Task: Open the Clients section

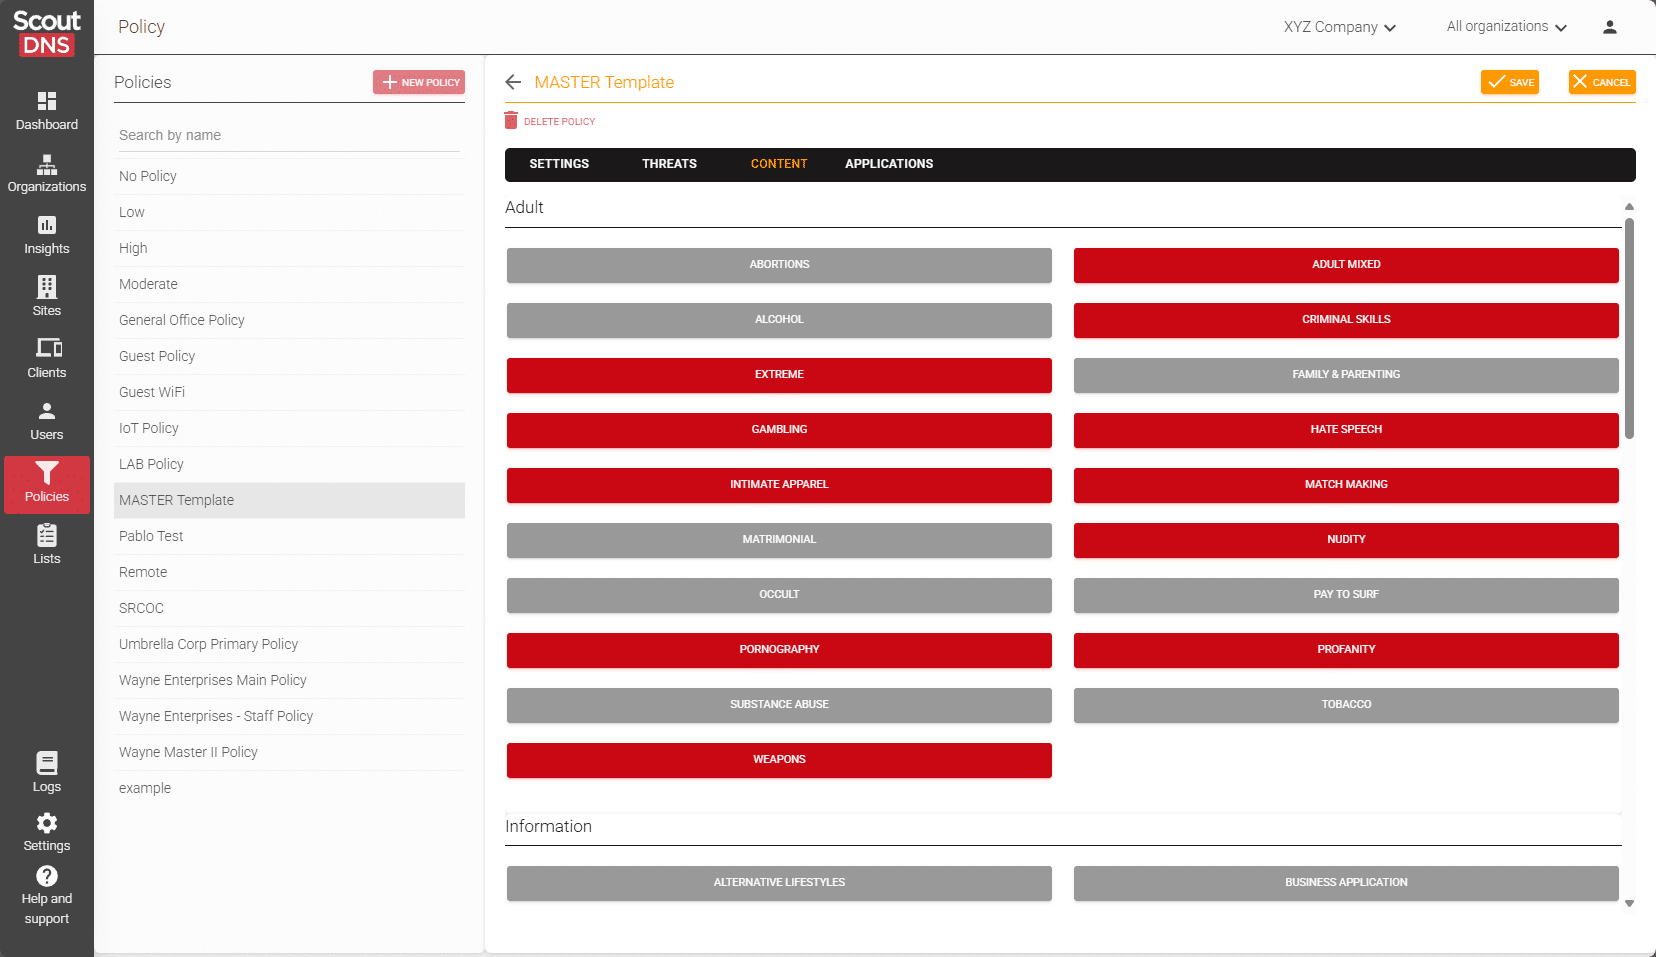Action: [x=46, y=358]
